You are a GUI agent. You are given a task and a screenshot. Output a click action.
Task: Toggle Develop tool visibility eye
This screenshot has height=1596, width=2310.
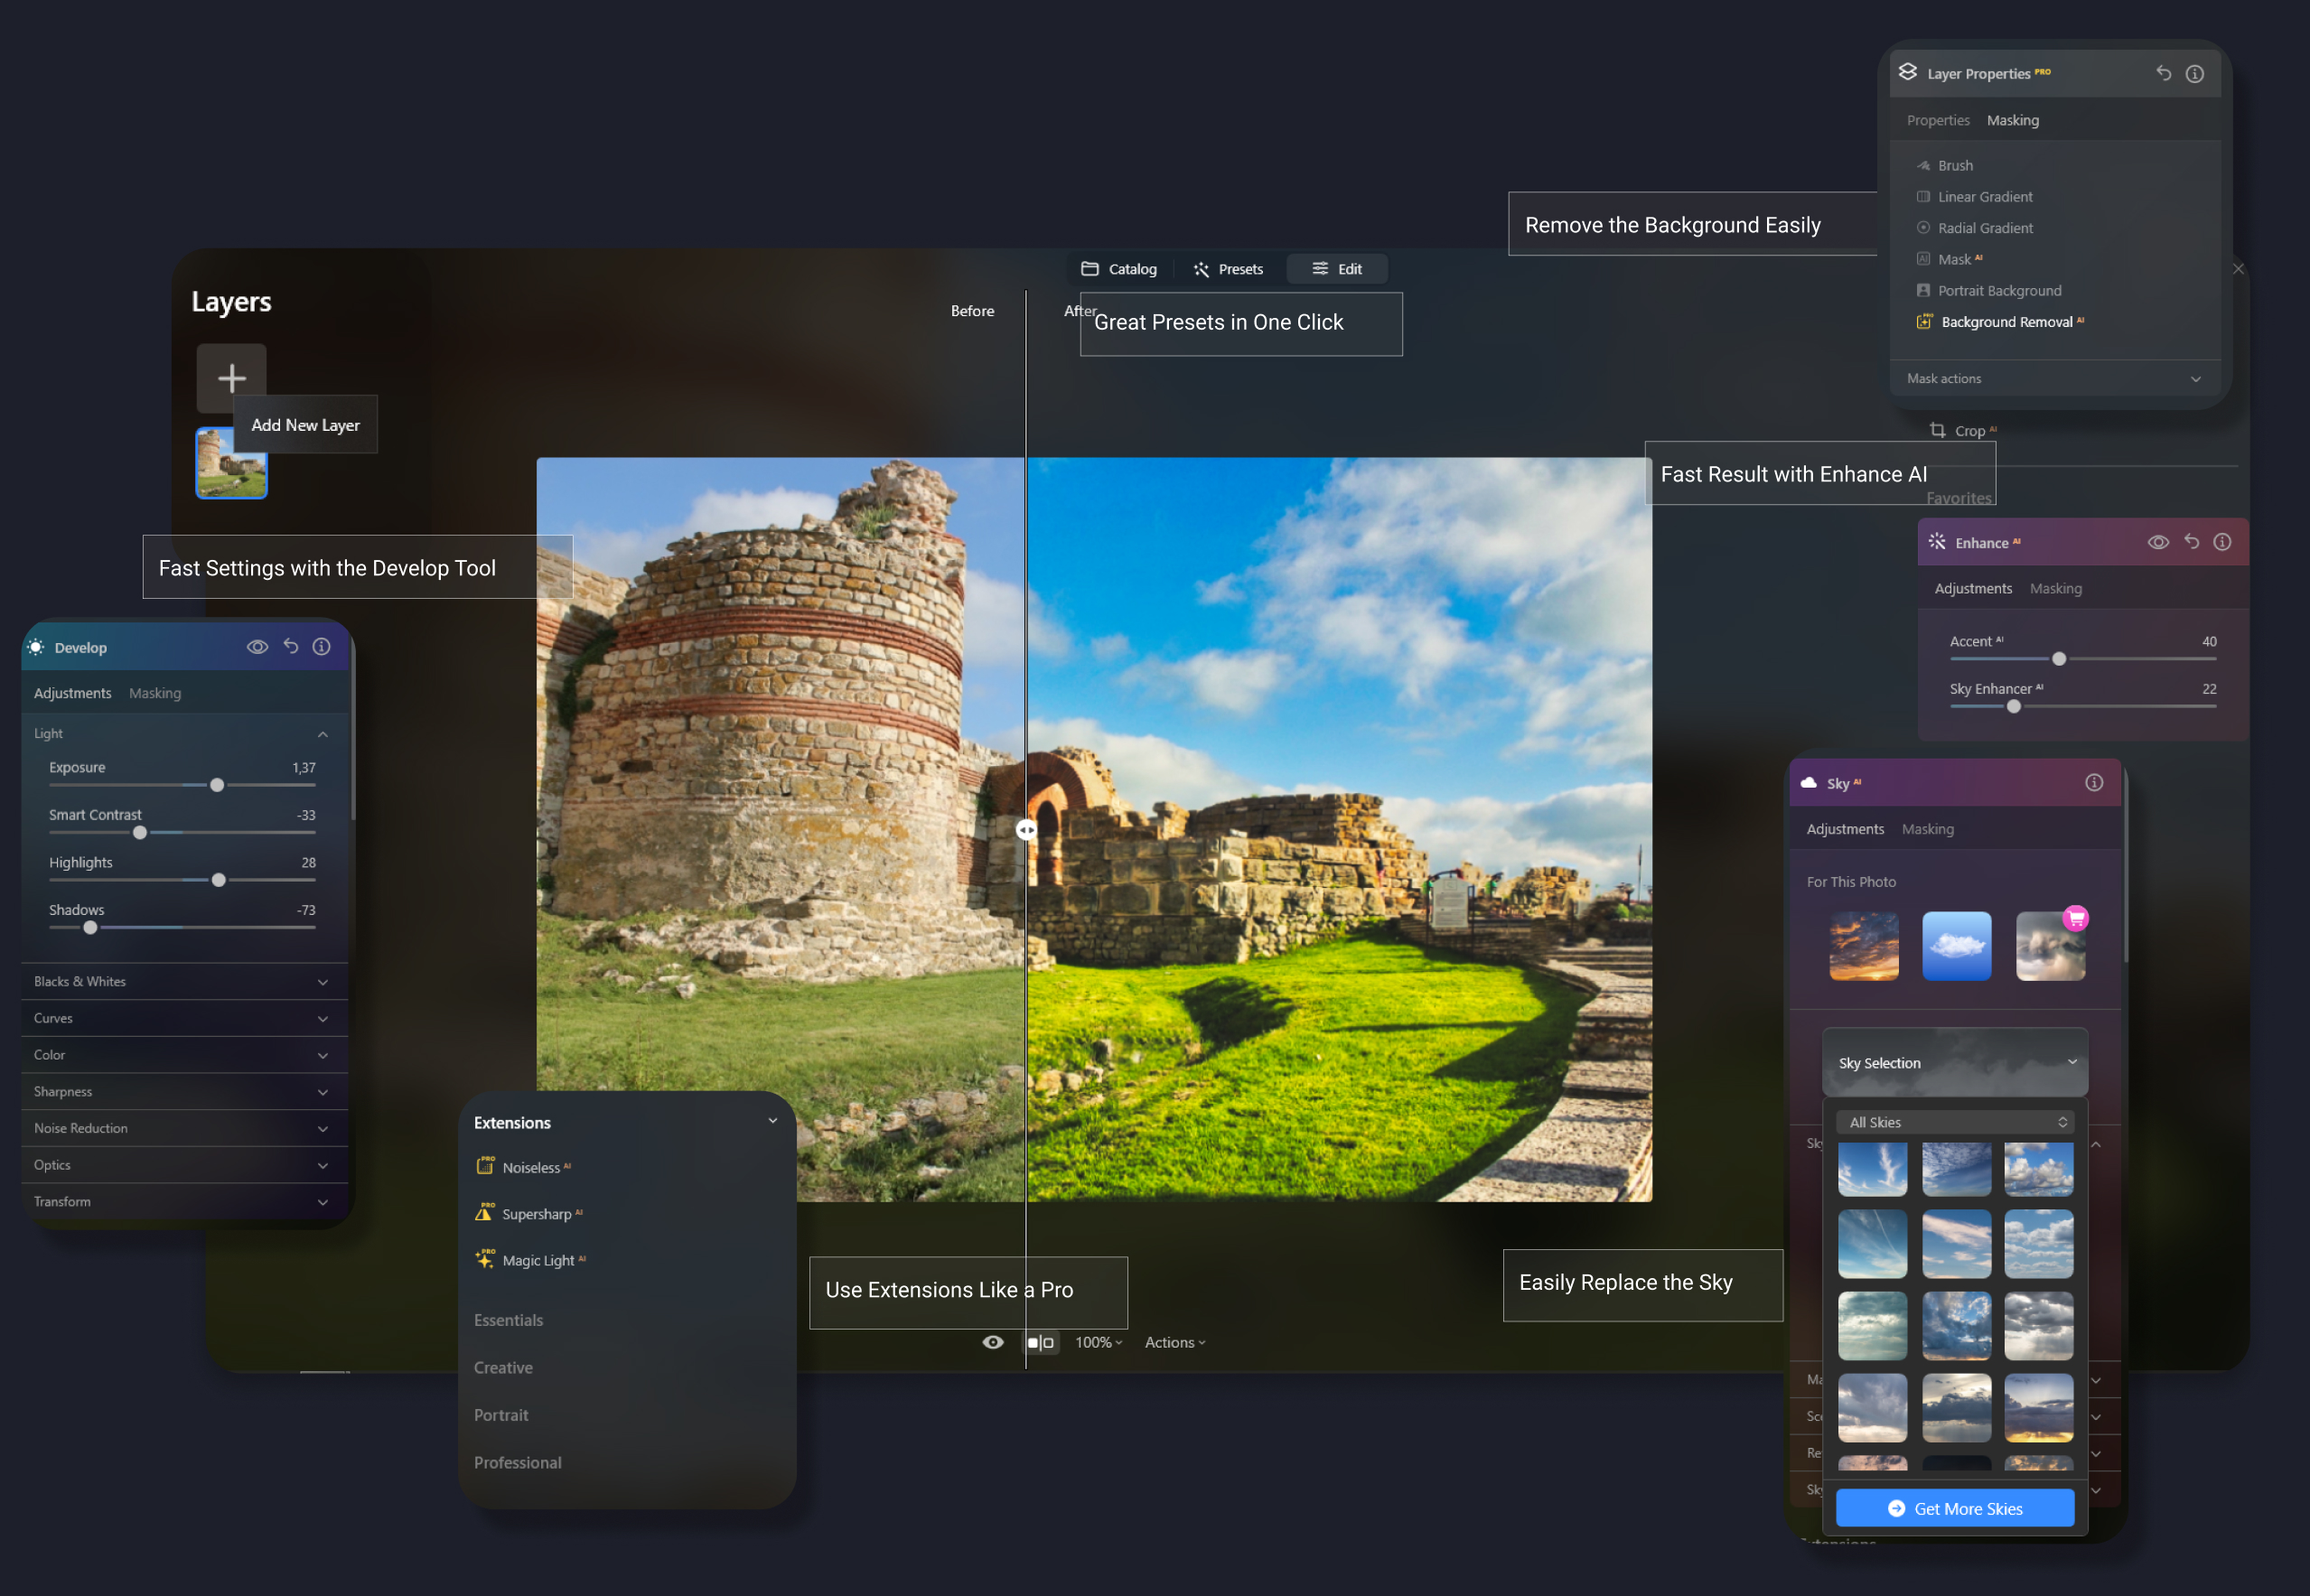tap(257, 646)
